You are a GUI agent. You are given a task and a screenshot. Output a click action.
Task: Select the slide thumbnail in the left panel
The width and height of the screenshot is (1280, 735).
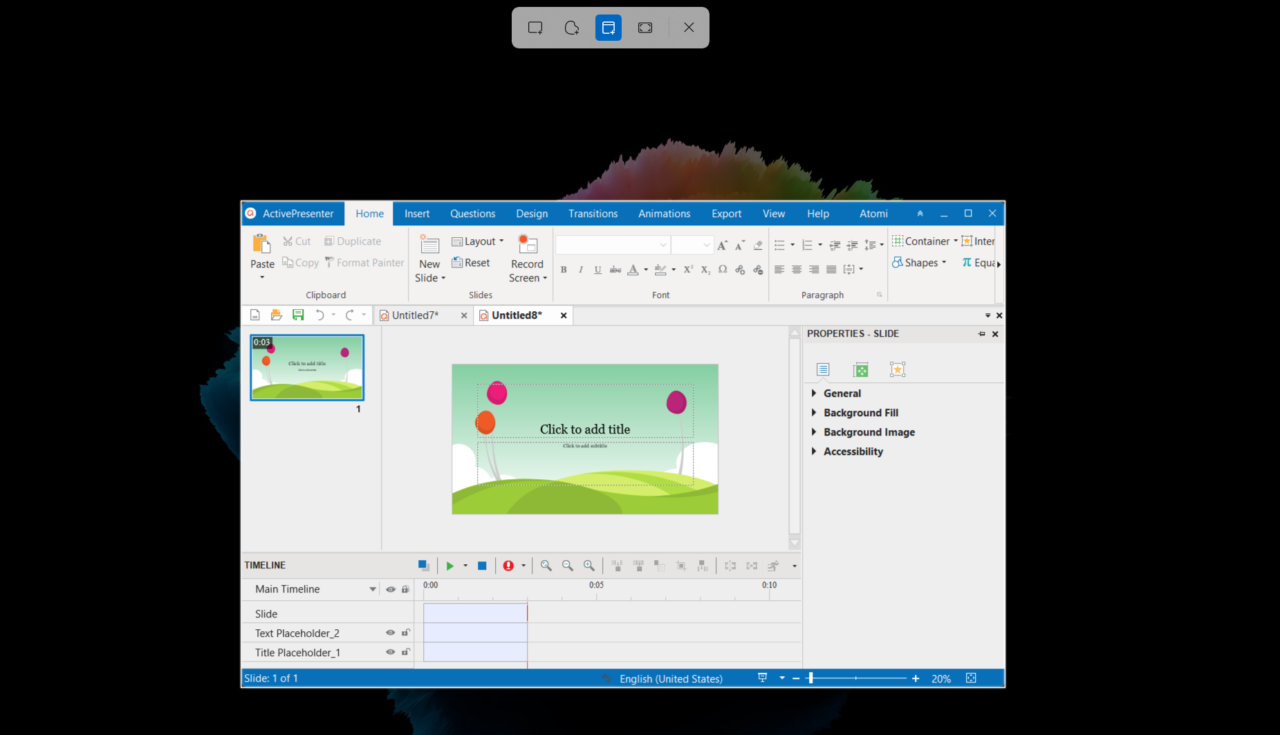tap(307, 367)
